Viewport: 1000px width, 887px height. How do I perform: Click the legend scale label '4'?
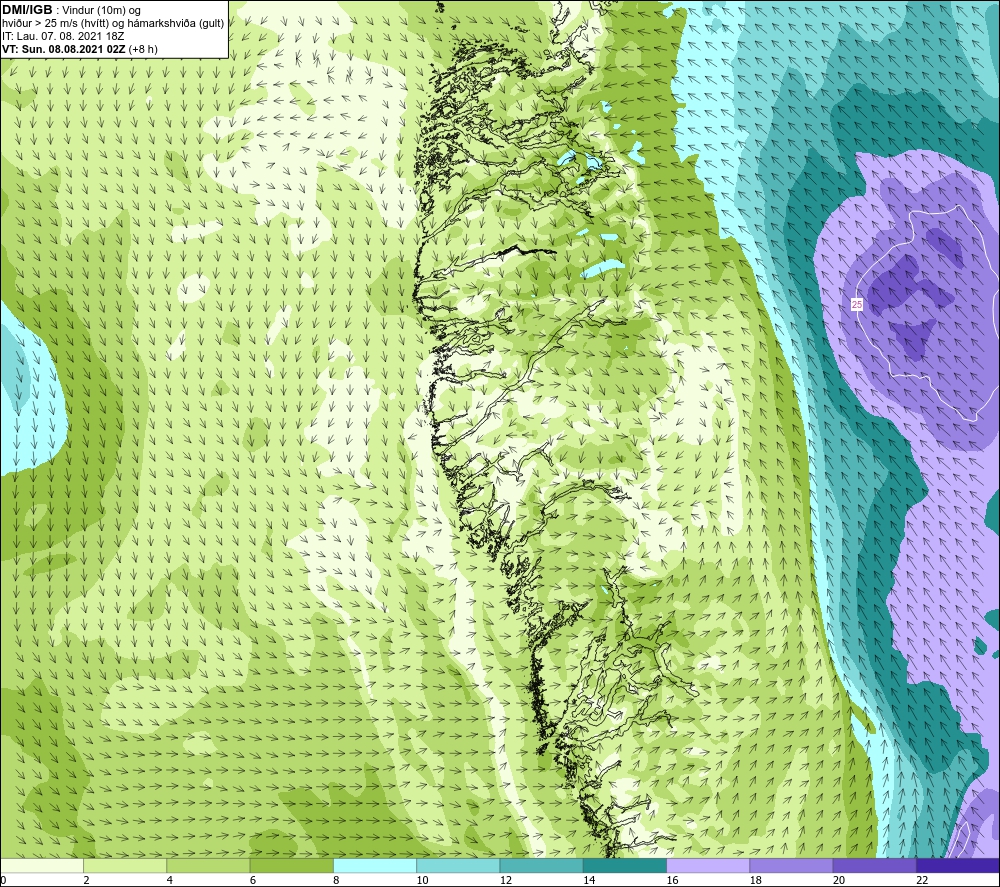[x=170, y=880]
